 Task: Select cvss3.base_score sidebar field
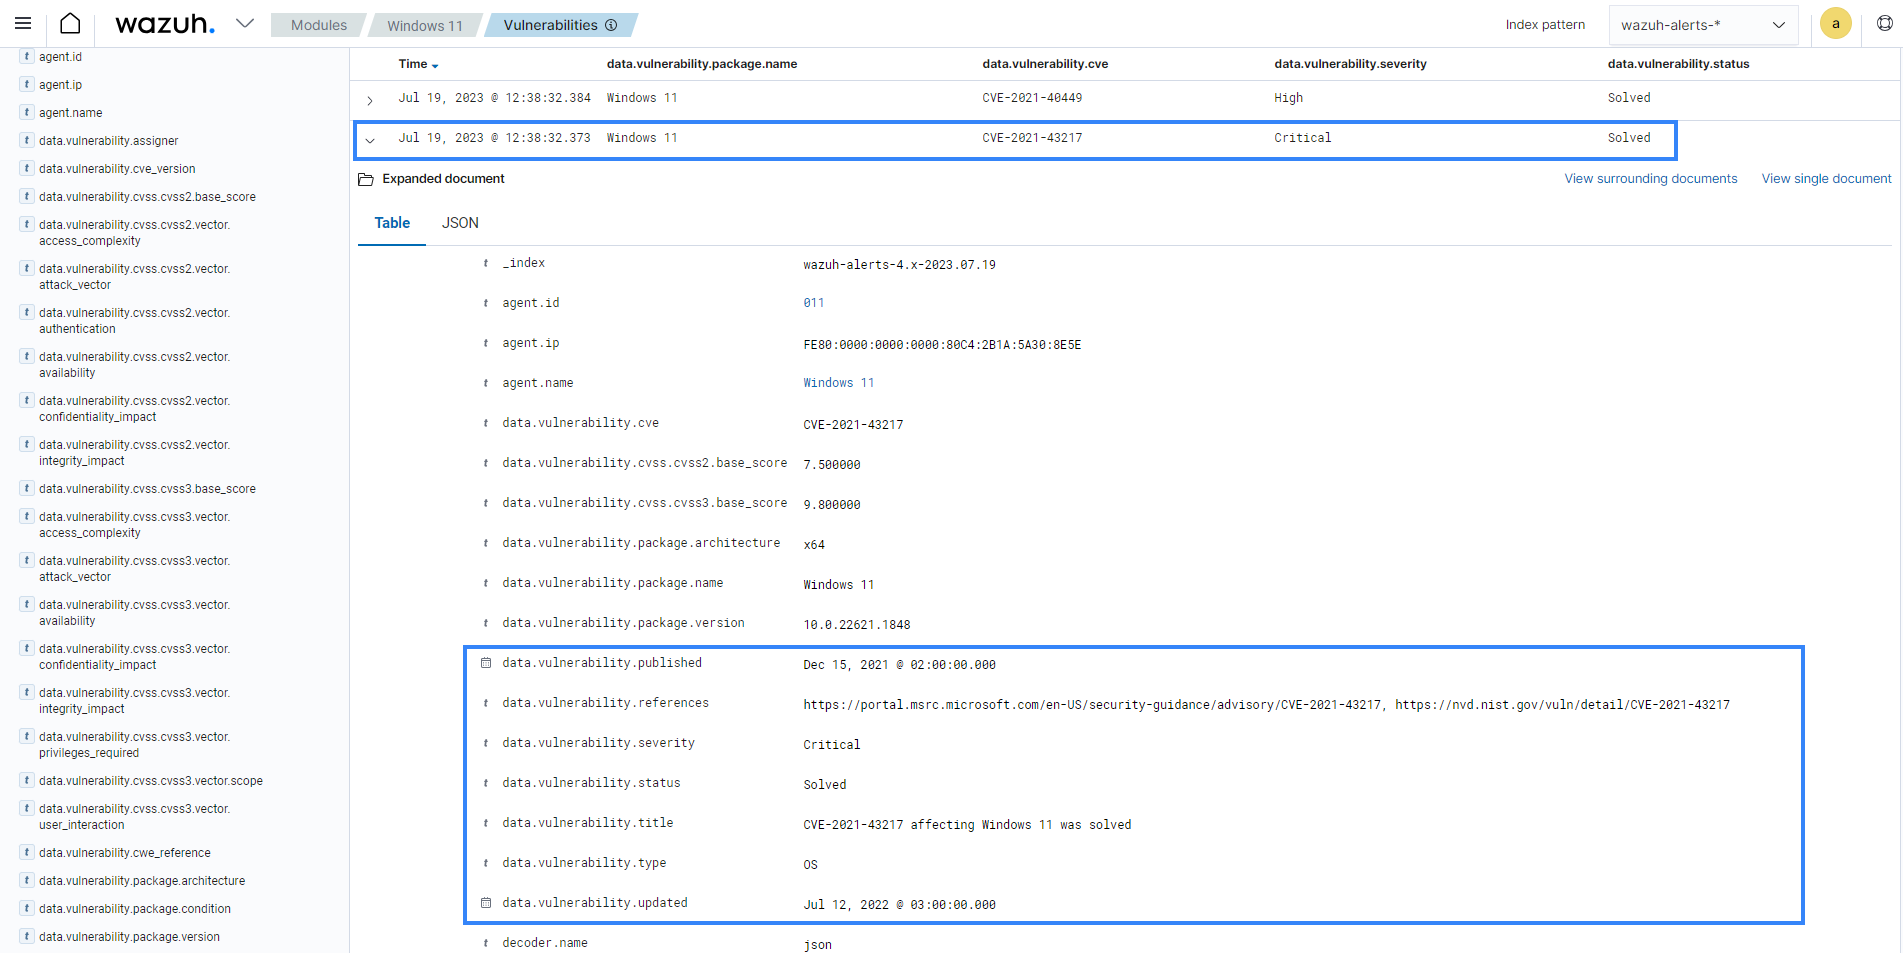pos(147,489)
